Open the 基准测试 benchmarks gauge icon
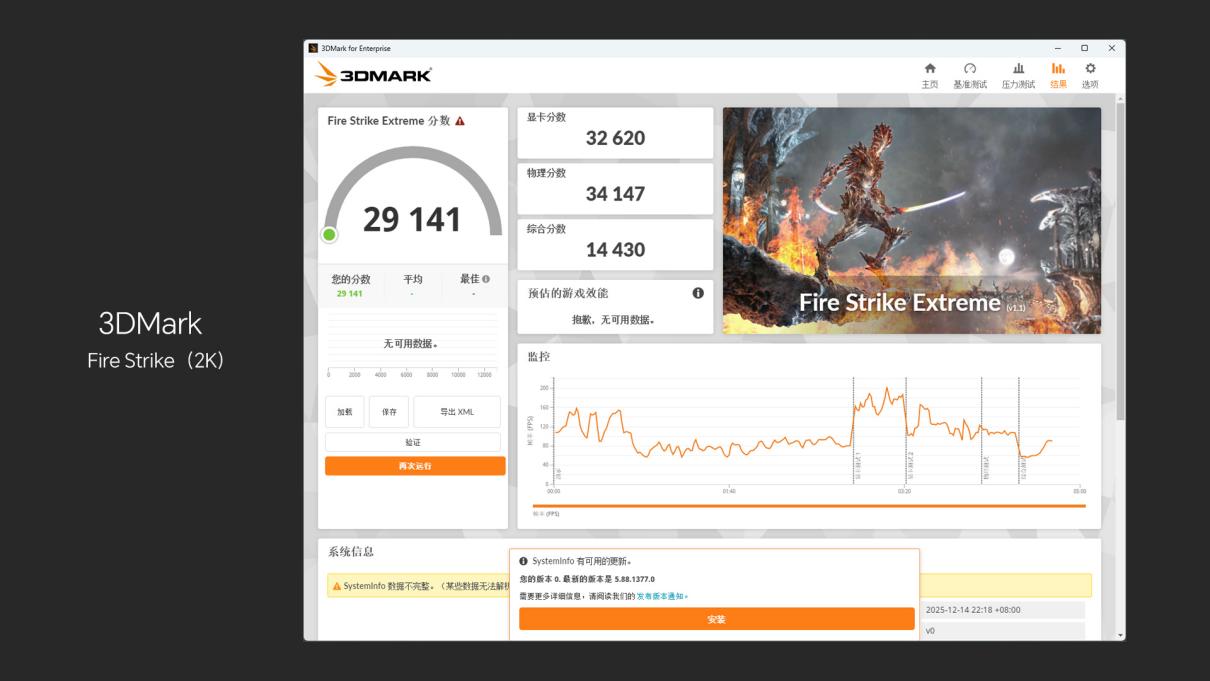Viewport: 1210px width, 681px height. pyautogui.click(x=970, y=69)
